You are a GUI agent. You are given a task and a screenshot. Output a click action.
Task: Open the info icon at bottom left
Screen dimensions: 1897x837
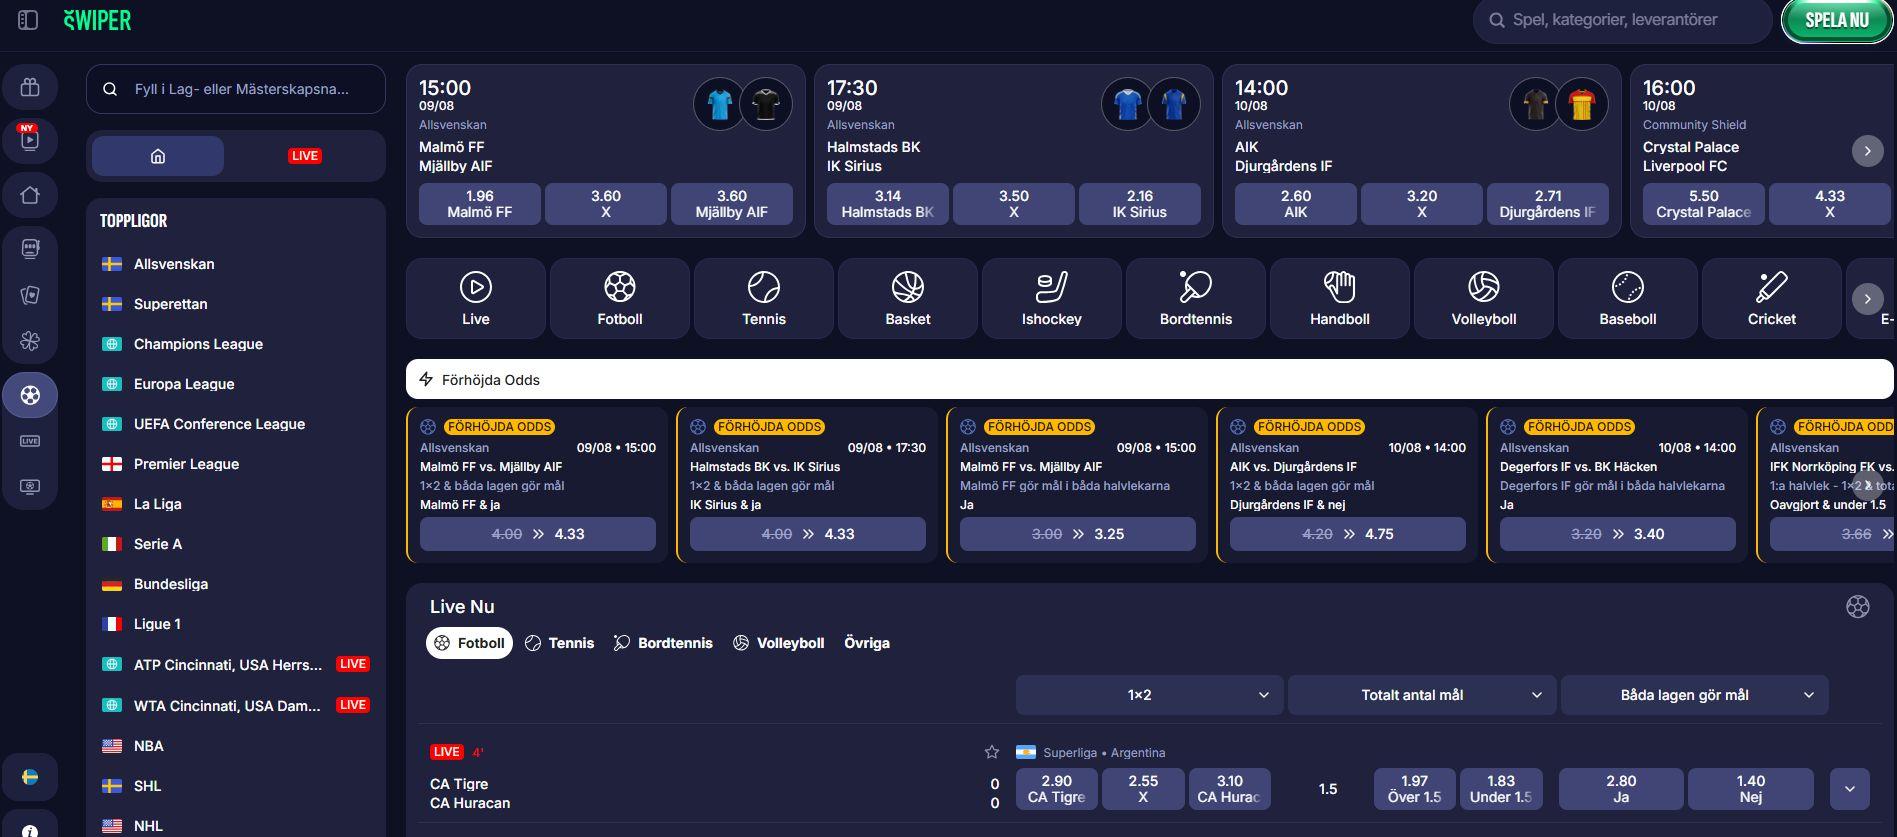click(x=30, y=829)
